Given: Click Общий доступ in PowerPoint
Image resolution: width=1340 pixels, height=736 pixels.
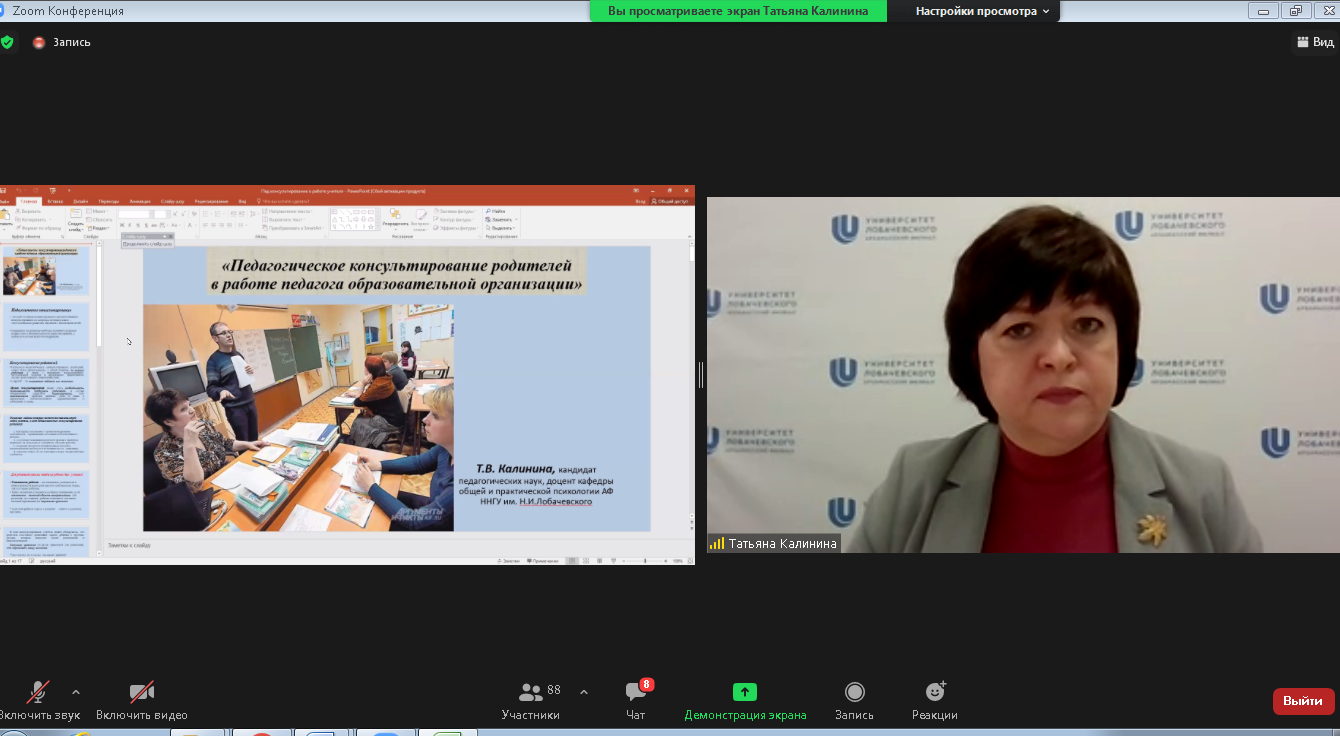Looking at the screenshot, I should click(x=670, y=201).
